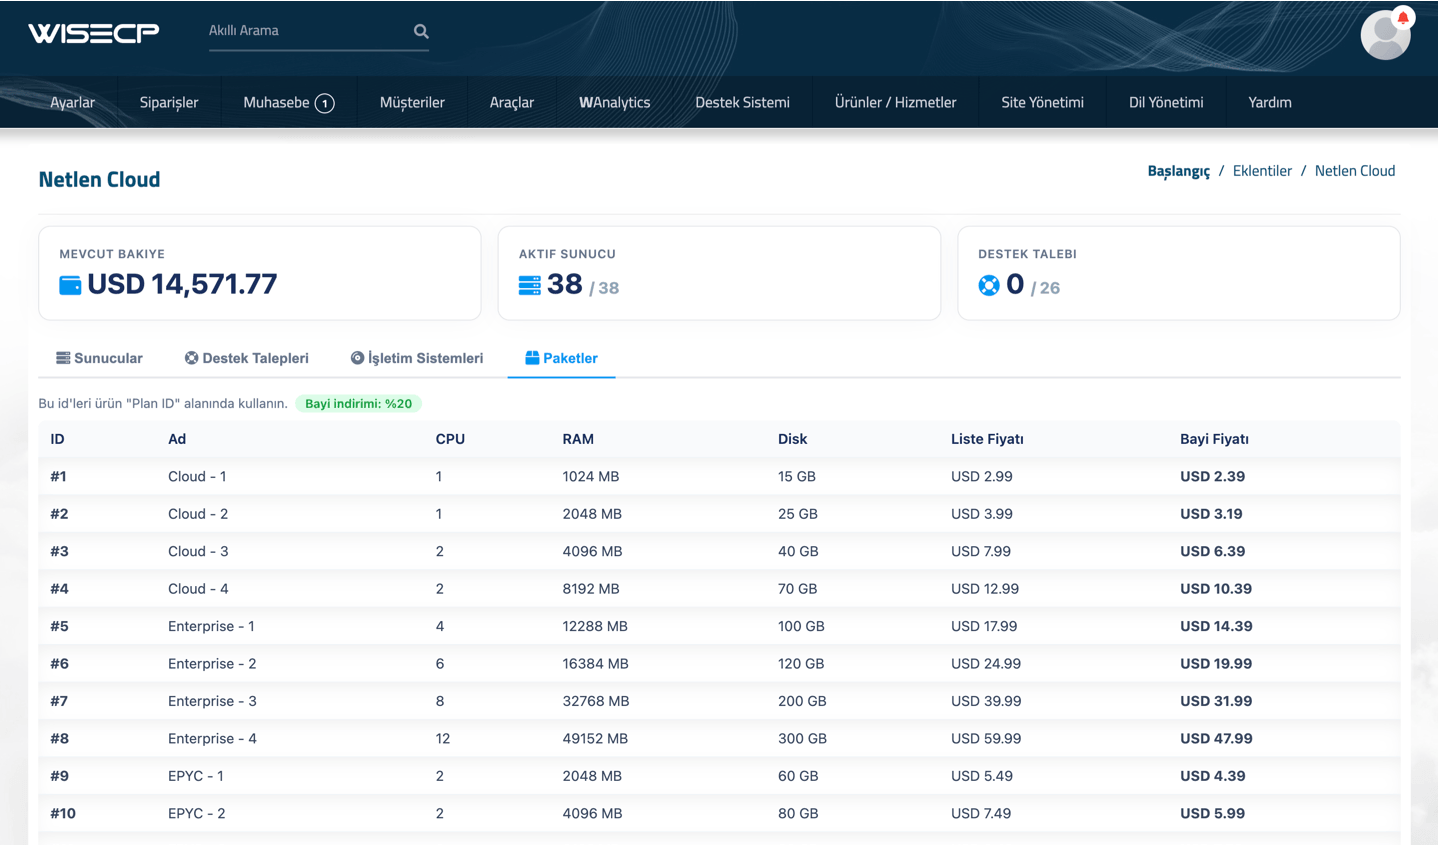Switch to the Destek Talepleri tab

click(x=246, y=358)
